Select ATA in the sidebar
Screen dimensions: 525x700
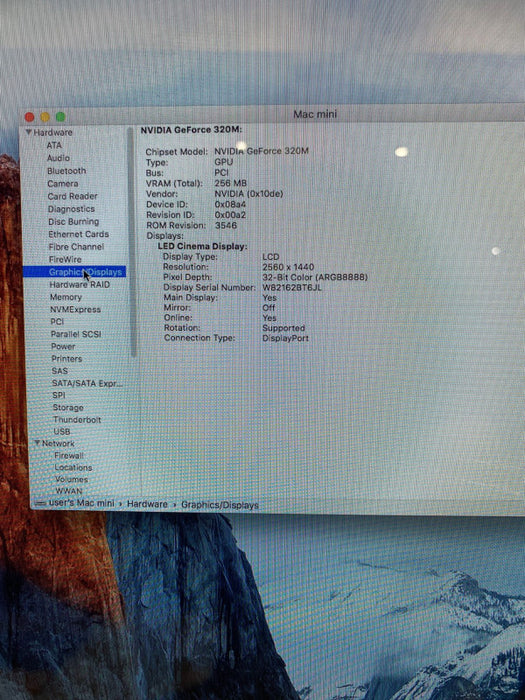coord(54,145)
